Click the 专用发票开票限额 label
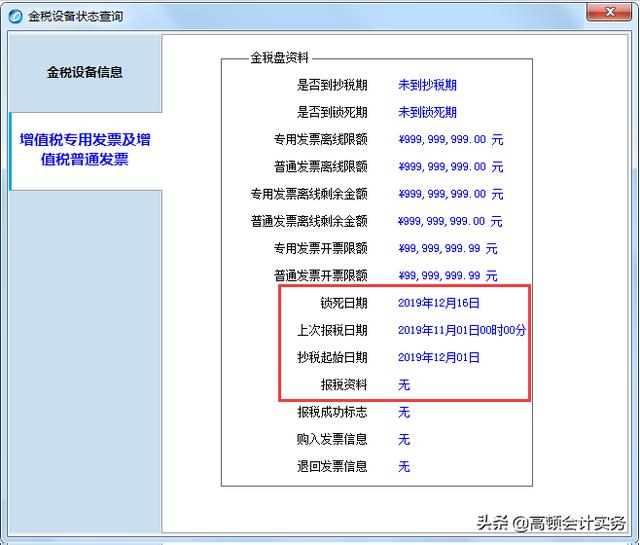This screenshot has height=545, width=640. click(320, 248)
